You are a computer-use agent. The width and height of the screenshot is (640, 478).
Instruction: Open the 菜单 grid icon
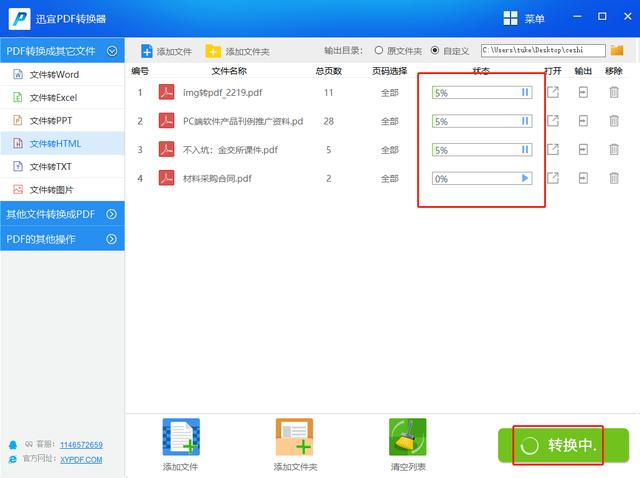510,18
